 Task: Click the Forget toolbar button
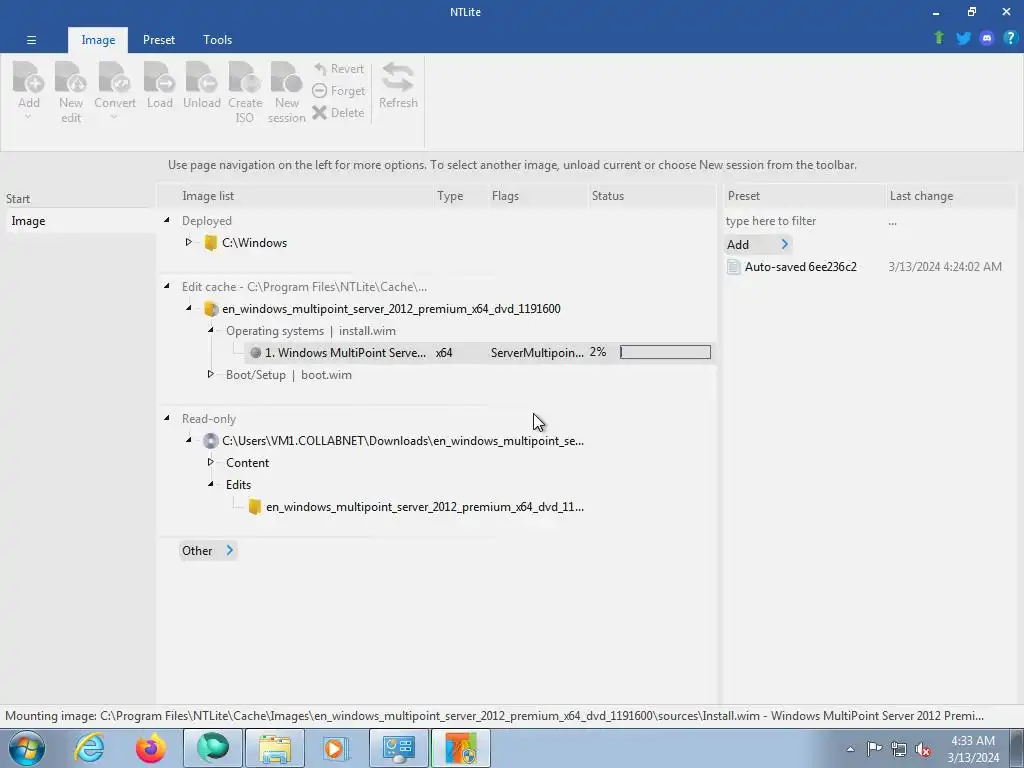click(x=338, y=91)
